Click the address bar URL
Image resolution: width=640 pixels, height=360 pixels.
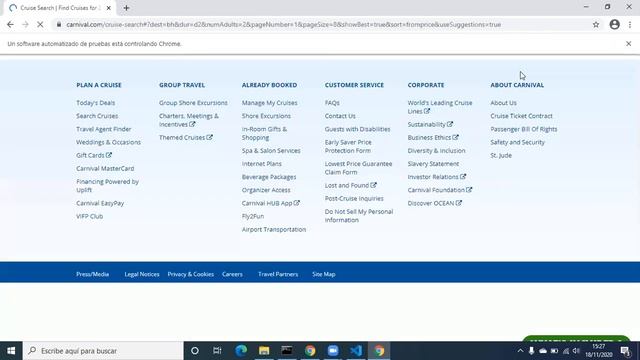point(283,24)
